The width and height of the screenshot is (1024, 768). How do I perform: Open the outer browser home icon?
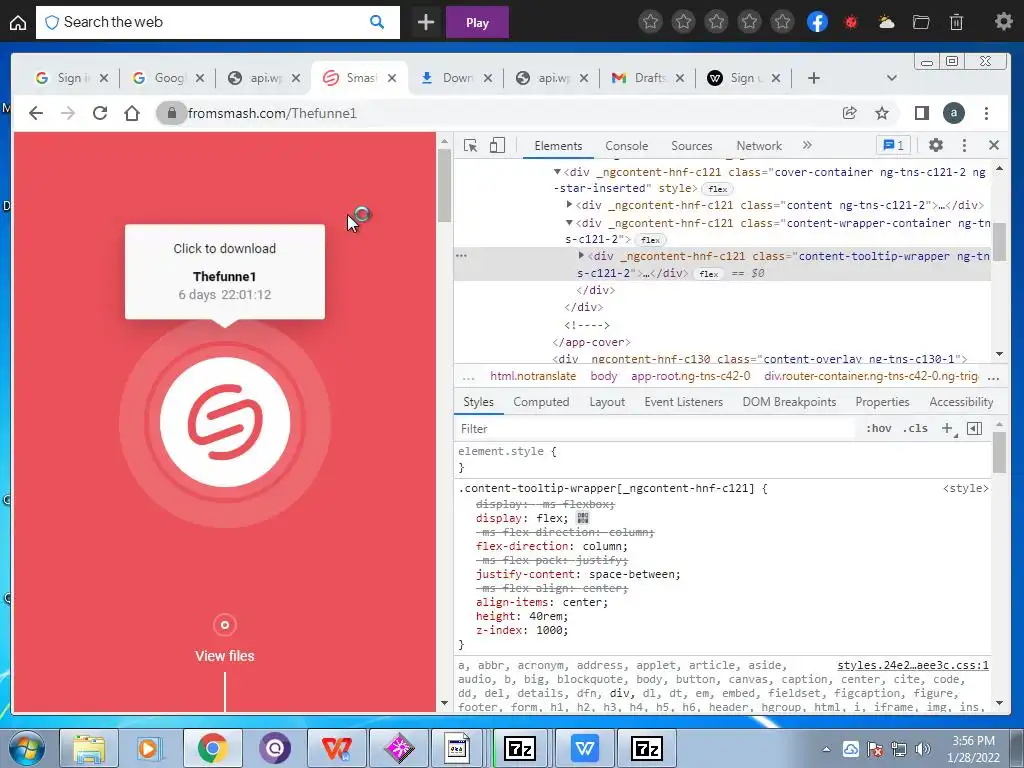pos(18,22)
